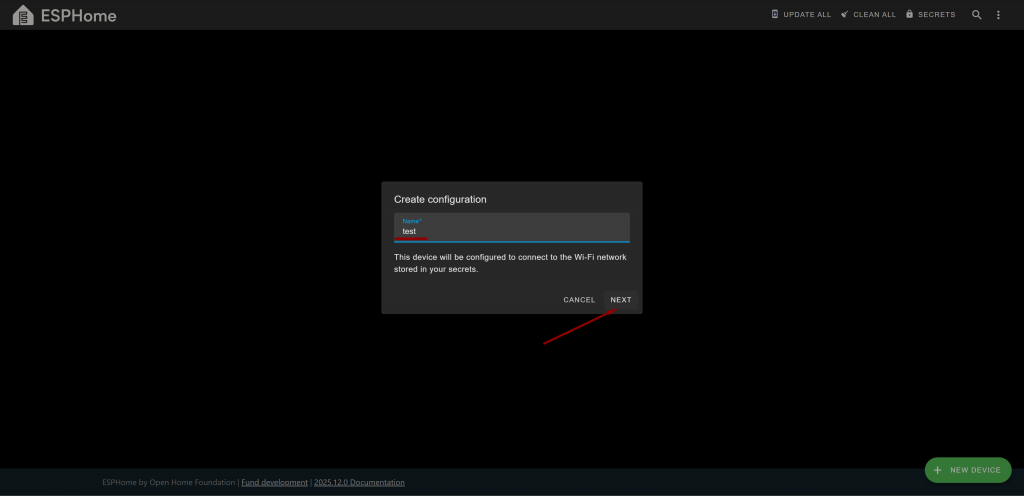Click the Create configuration dialog title
Viewport: 1024px width, 496px height.
coord(440,200)
